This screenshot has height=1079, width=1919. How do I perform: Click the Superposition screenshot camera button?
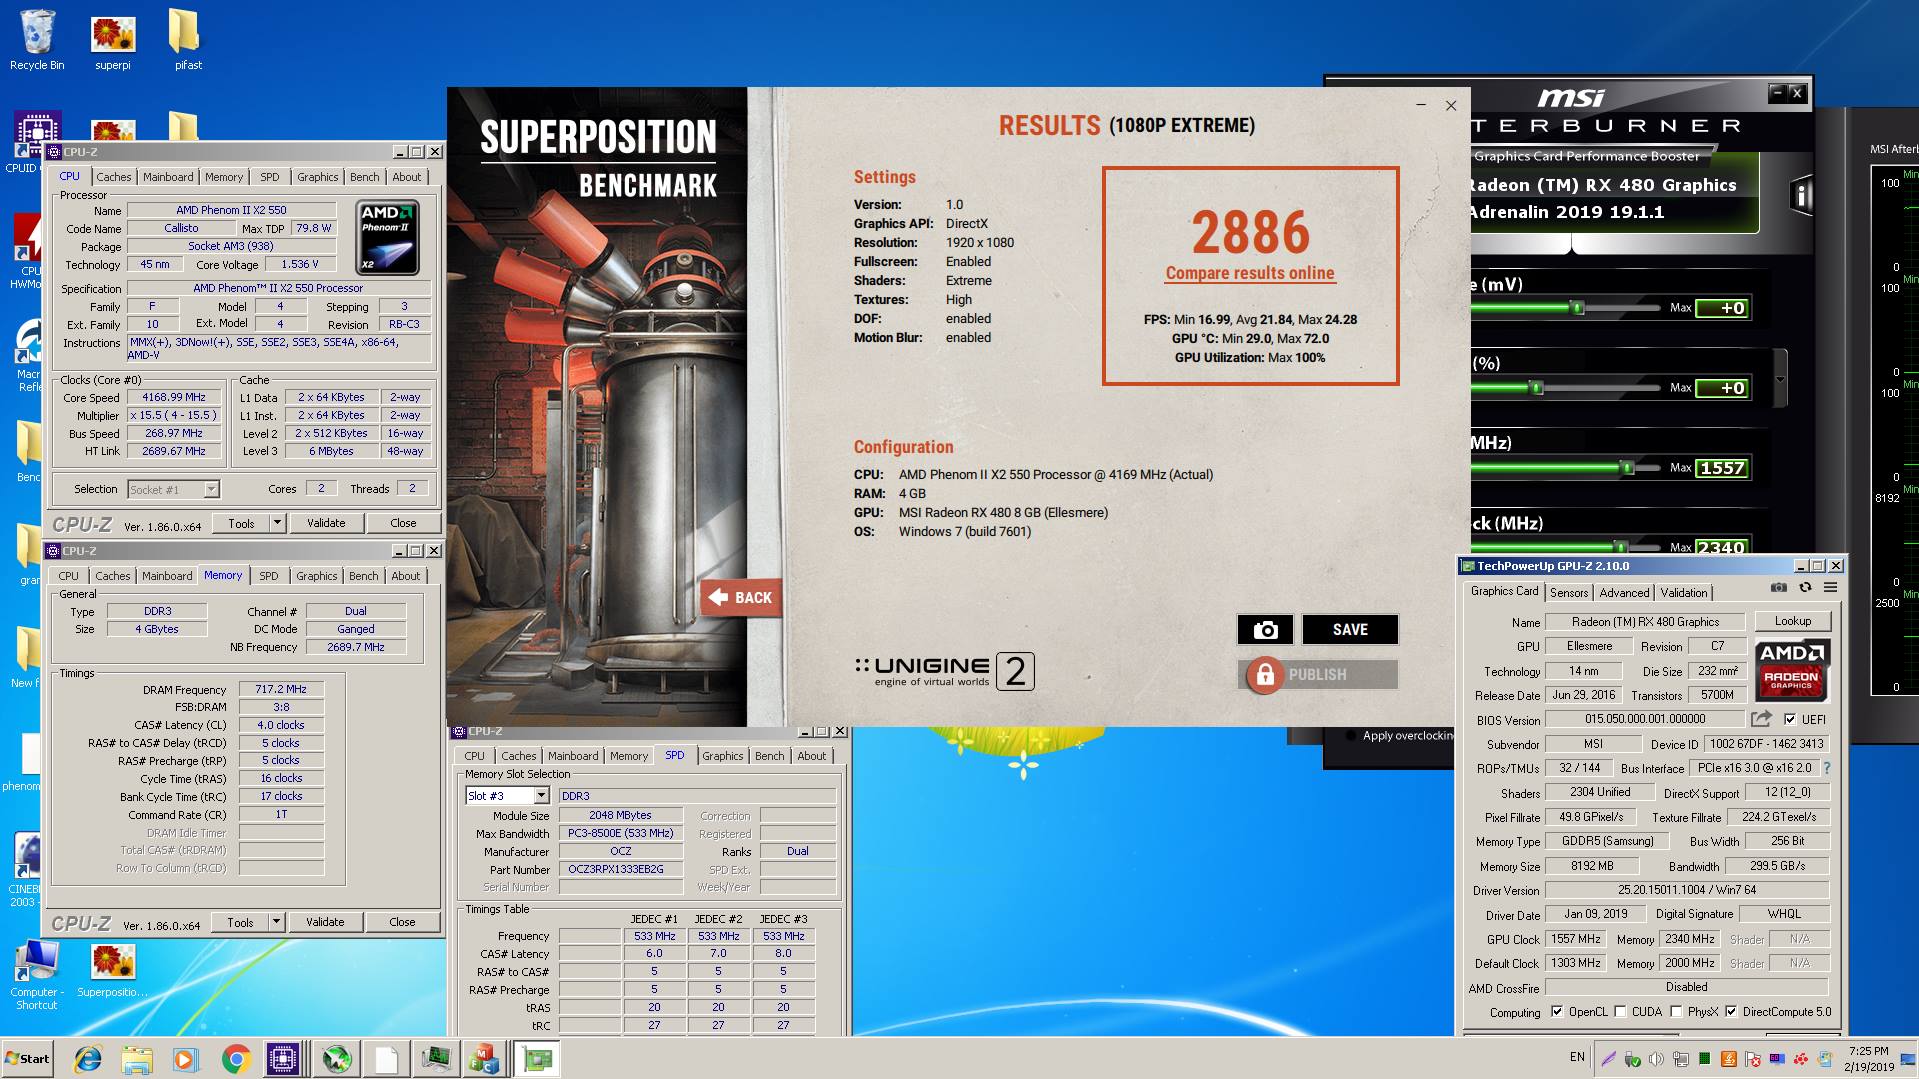tap(1265, 630)
